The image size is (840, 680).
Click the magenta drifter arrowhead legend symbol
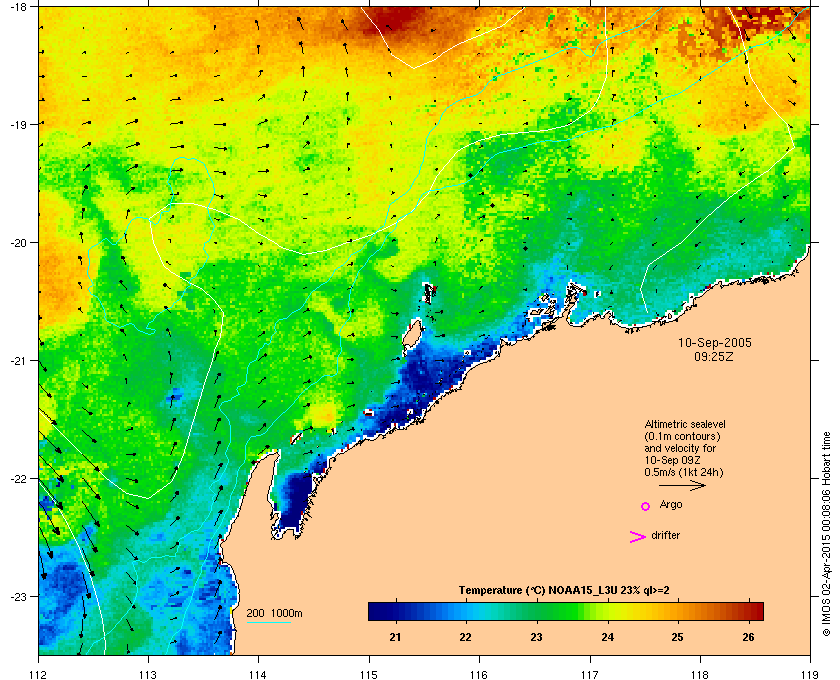tap(637, 537)
